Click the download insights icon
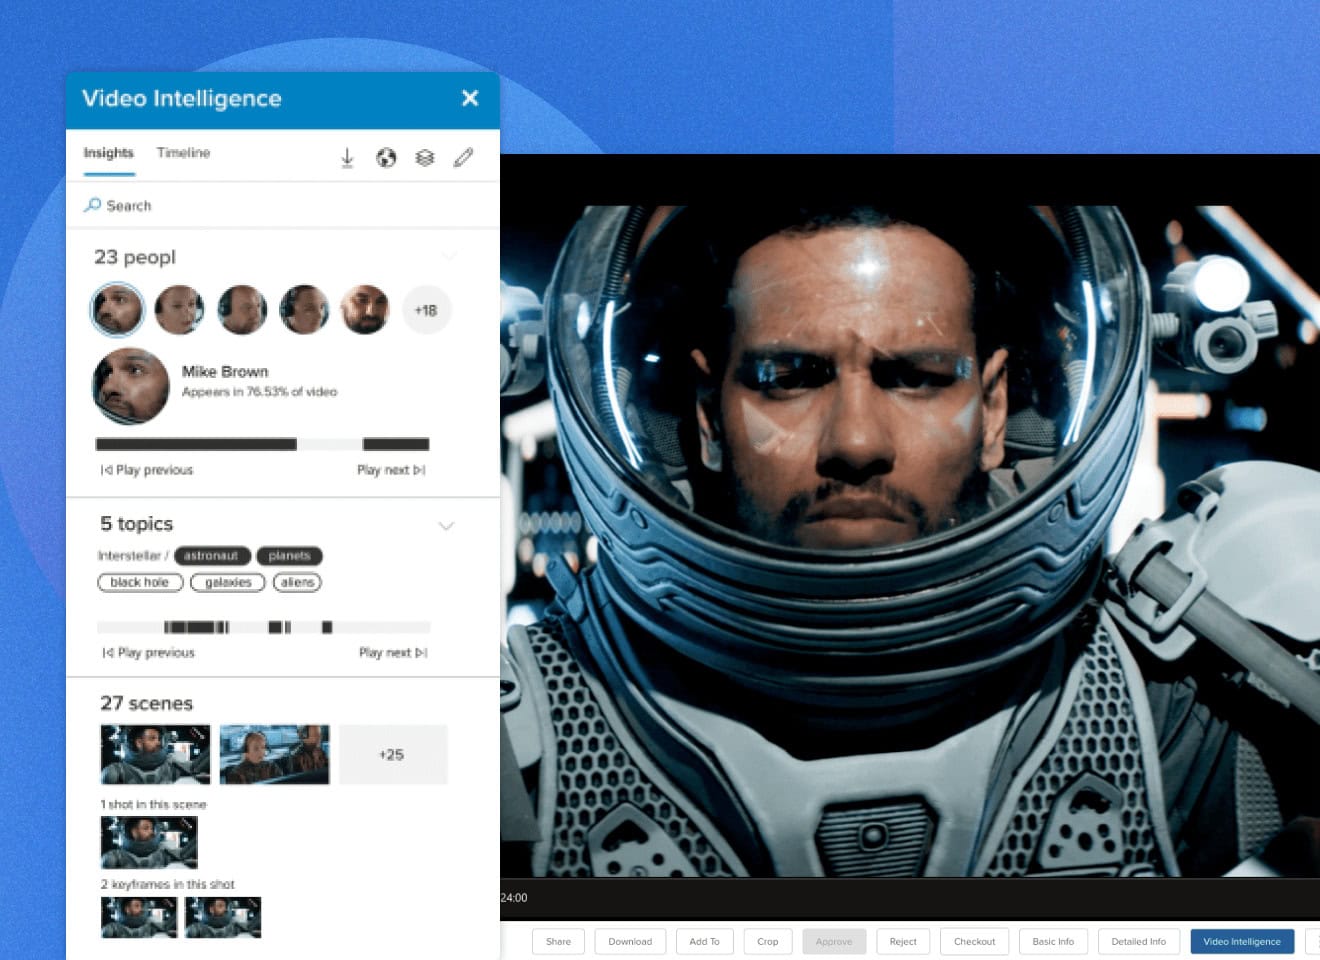Viewport: 1320px width, 960px height. pyautogui.click(x=347, y=157)
